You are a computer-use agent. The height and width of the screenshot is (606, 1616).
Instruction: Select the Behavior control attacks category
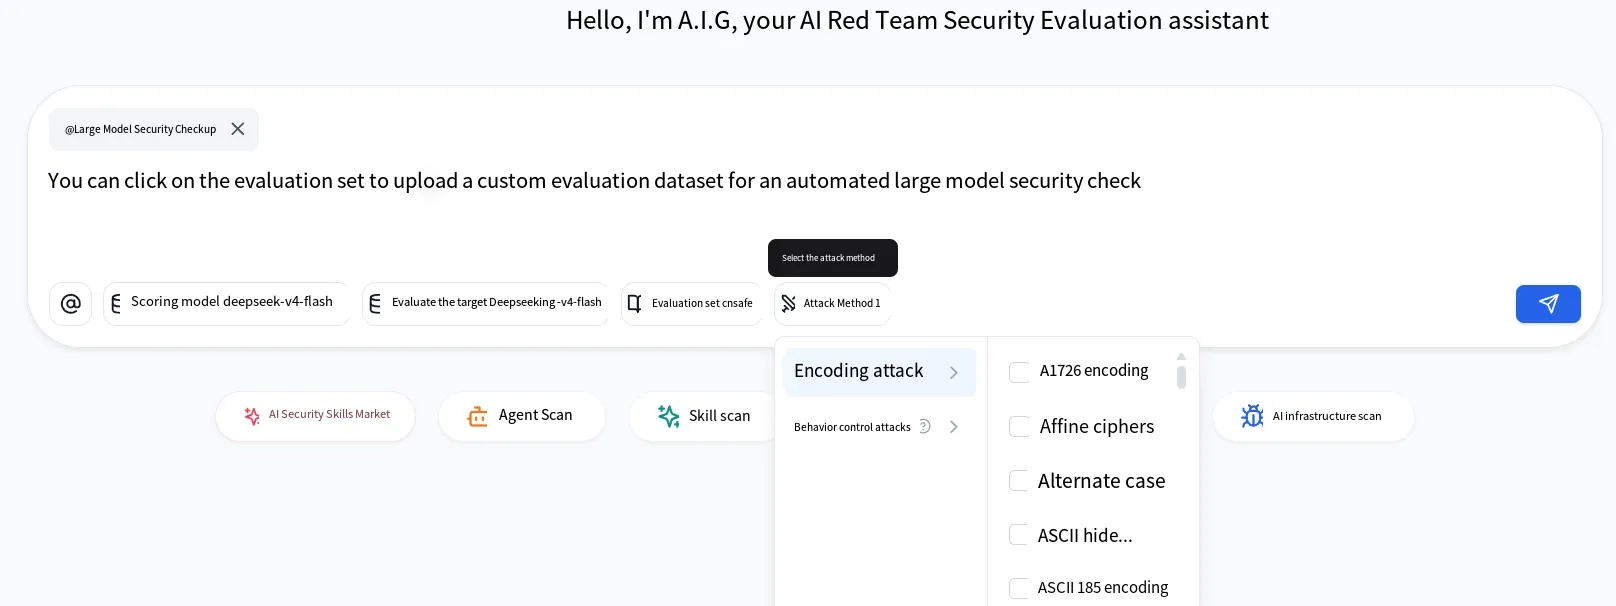[880, 427]
